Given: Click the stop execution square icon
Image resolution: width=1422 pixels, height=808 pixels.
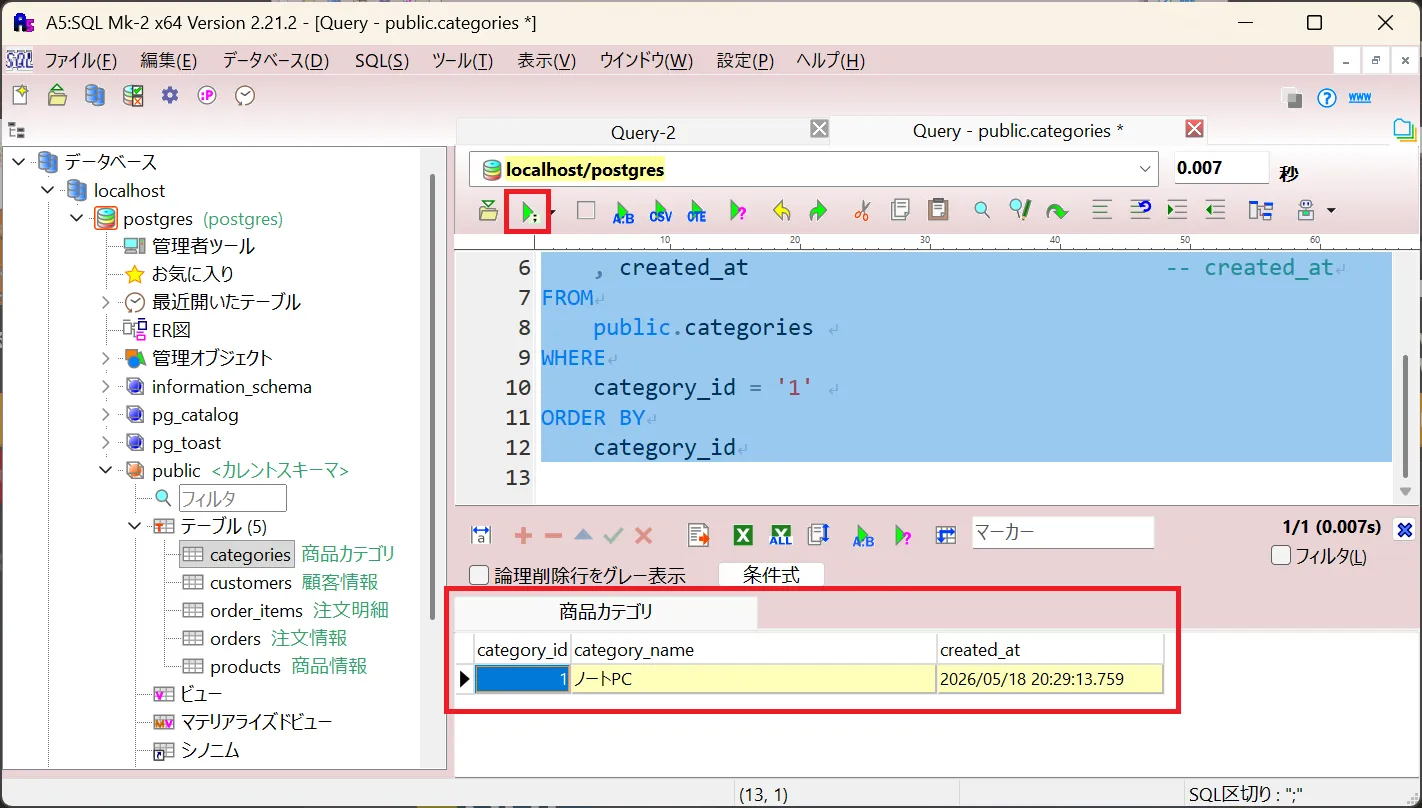Looking at the screenshot, I should pyautogui.click(x=586, y=210).
